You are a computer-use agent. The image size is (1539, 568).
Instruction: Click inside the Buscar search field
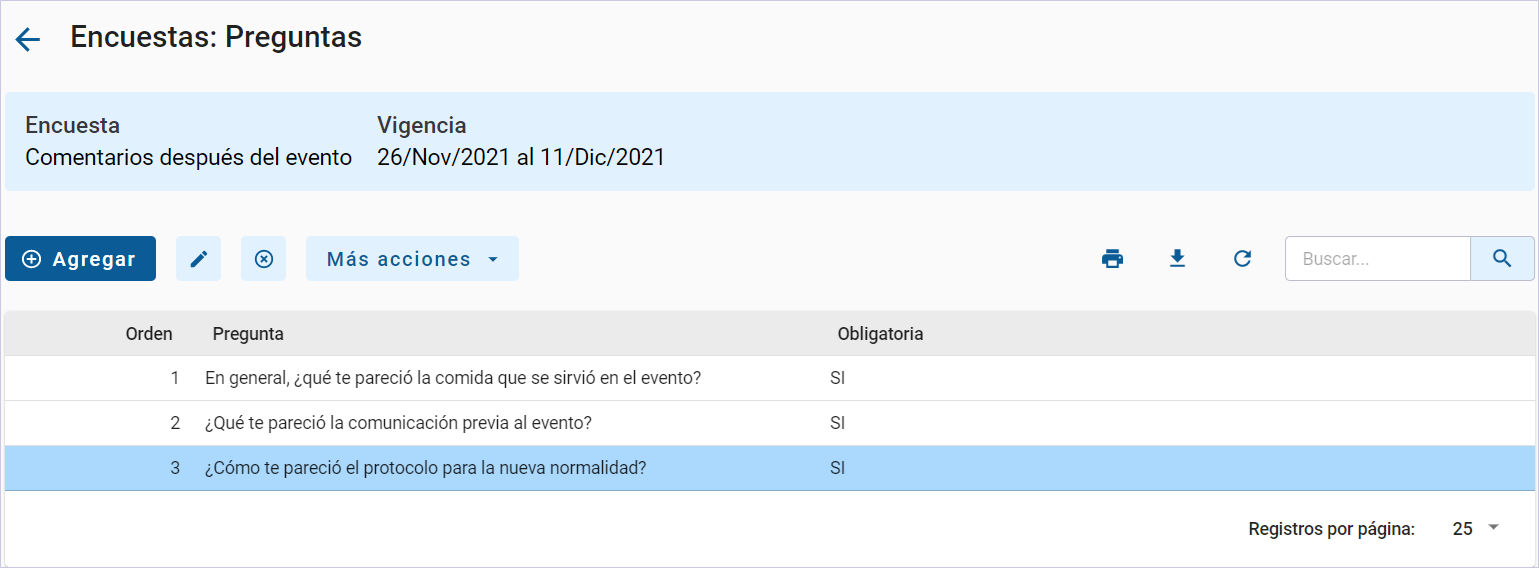1377,259
